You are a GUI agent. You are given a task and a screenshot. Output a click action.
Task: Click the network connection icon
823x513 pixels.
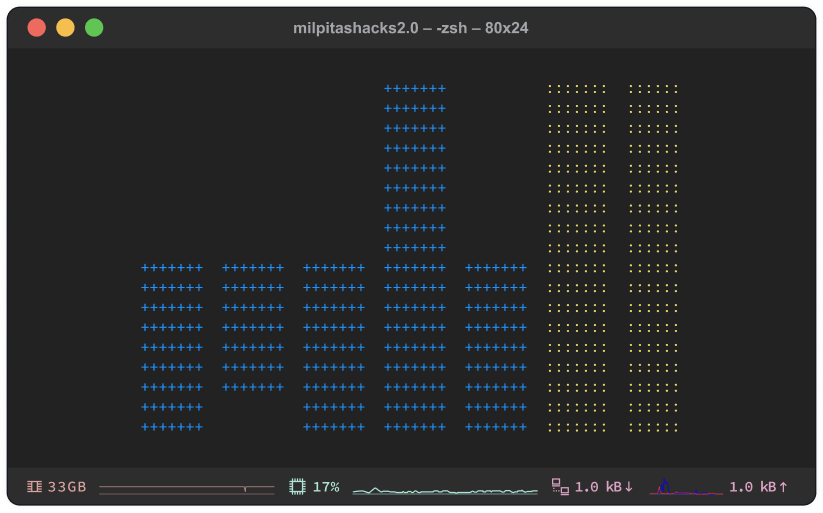tap(560, 487)
